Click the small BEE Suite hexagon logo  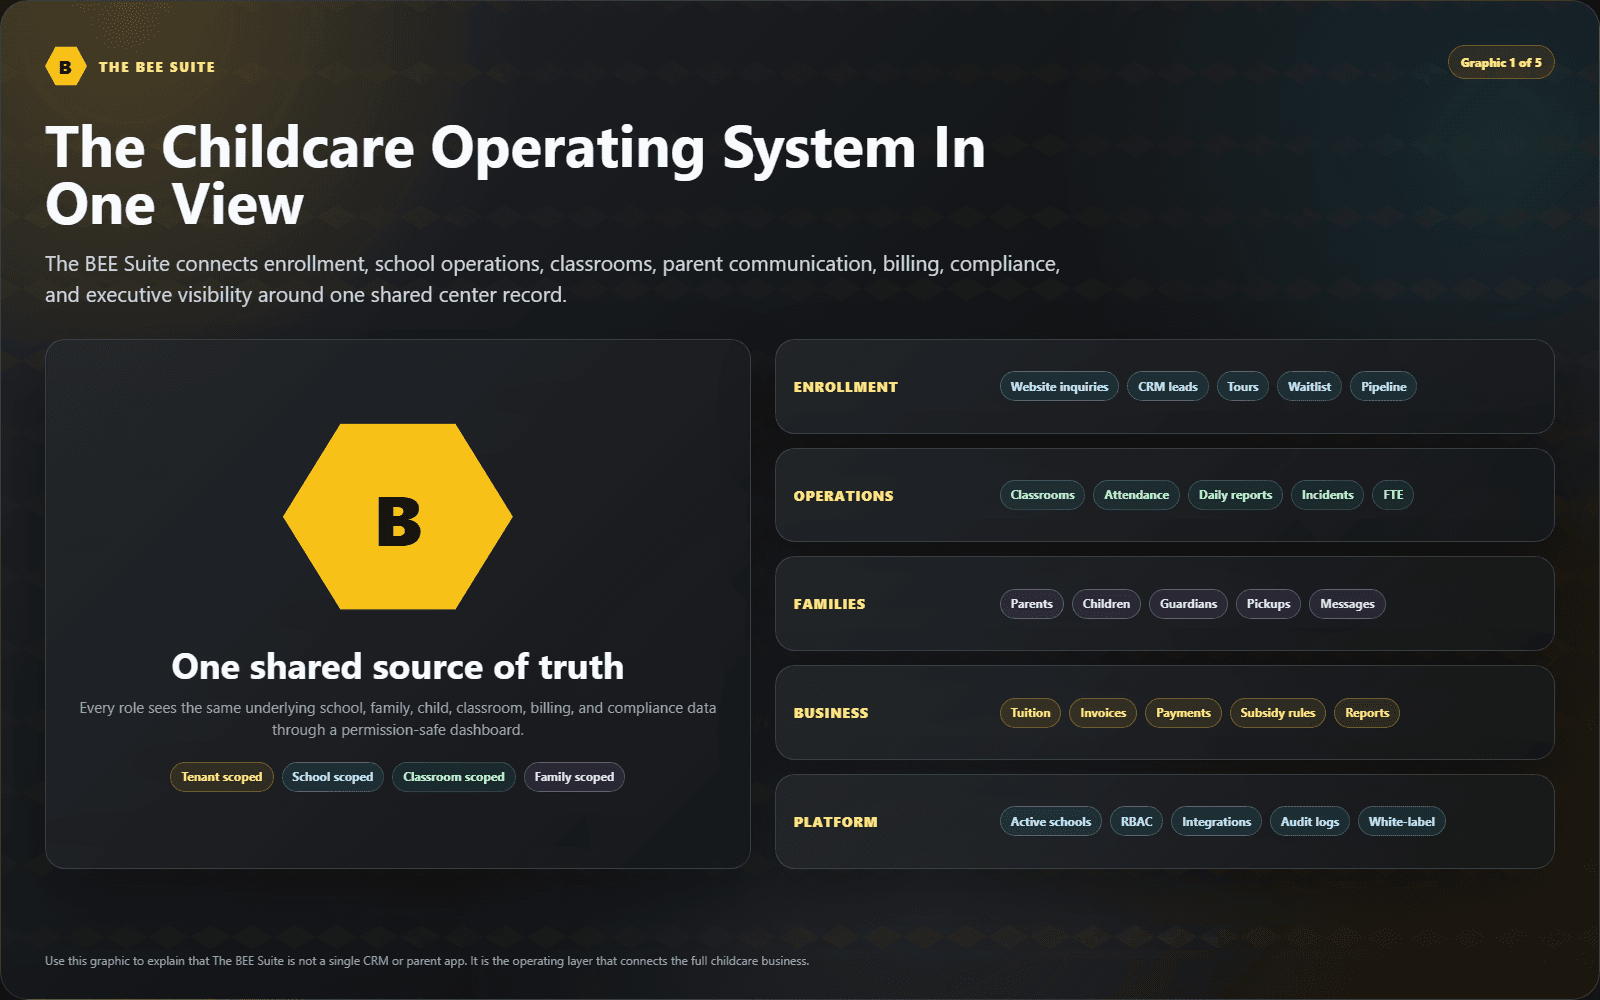(66, 67)
